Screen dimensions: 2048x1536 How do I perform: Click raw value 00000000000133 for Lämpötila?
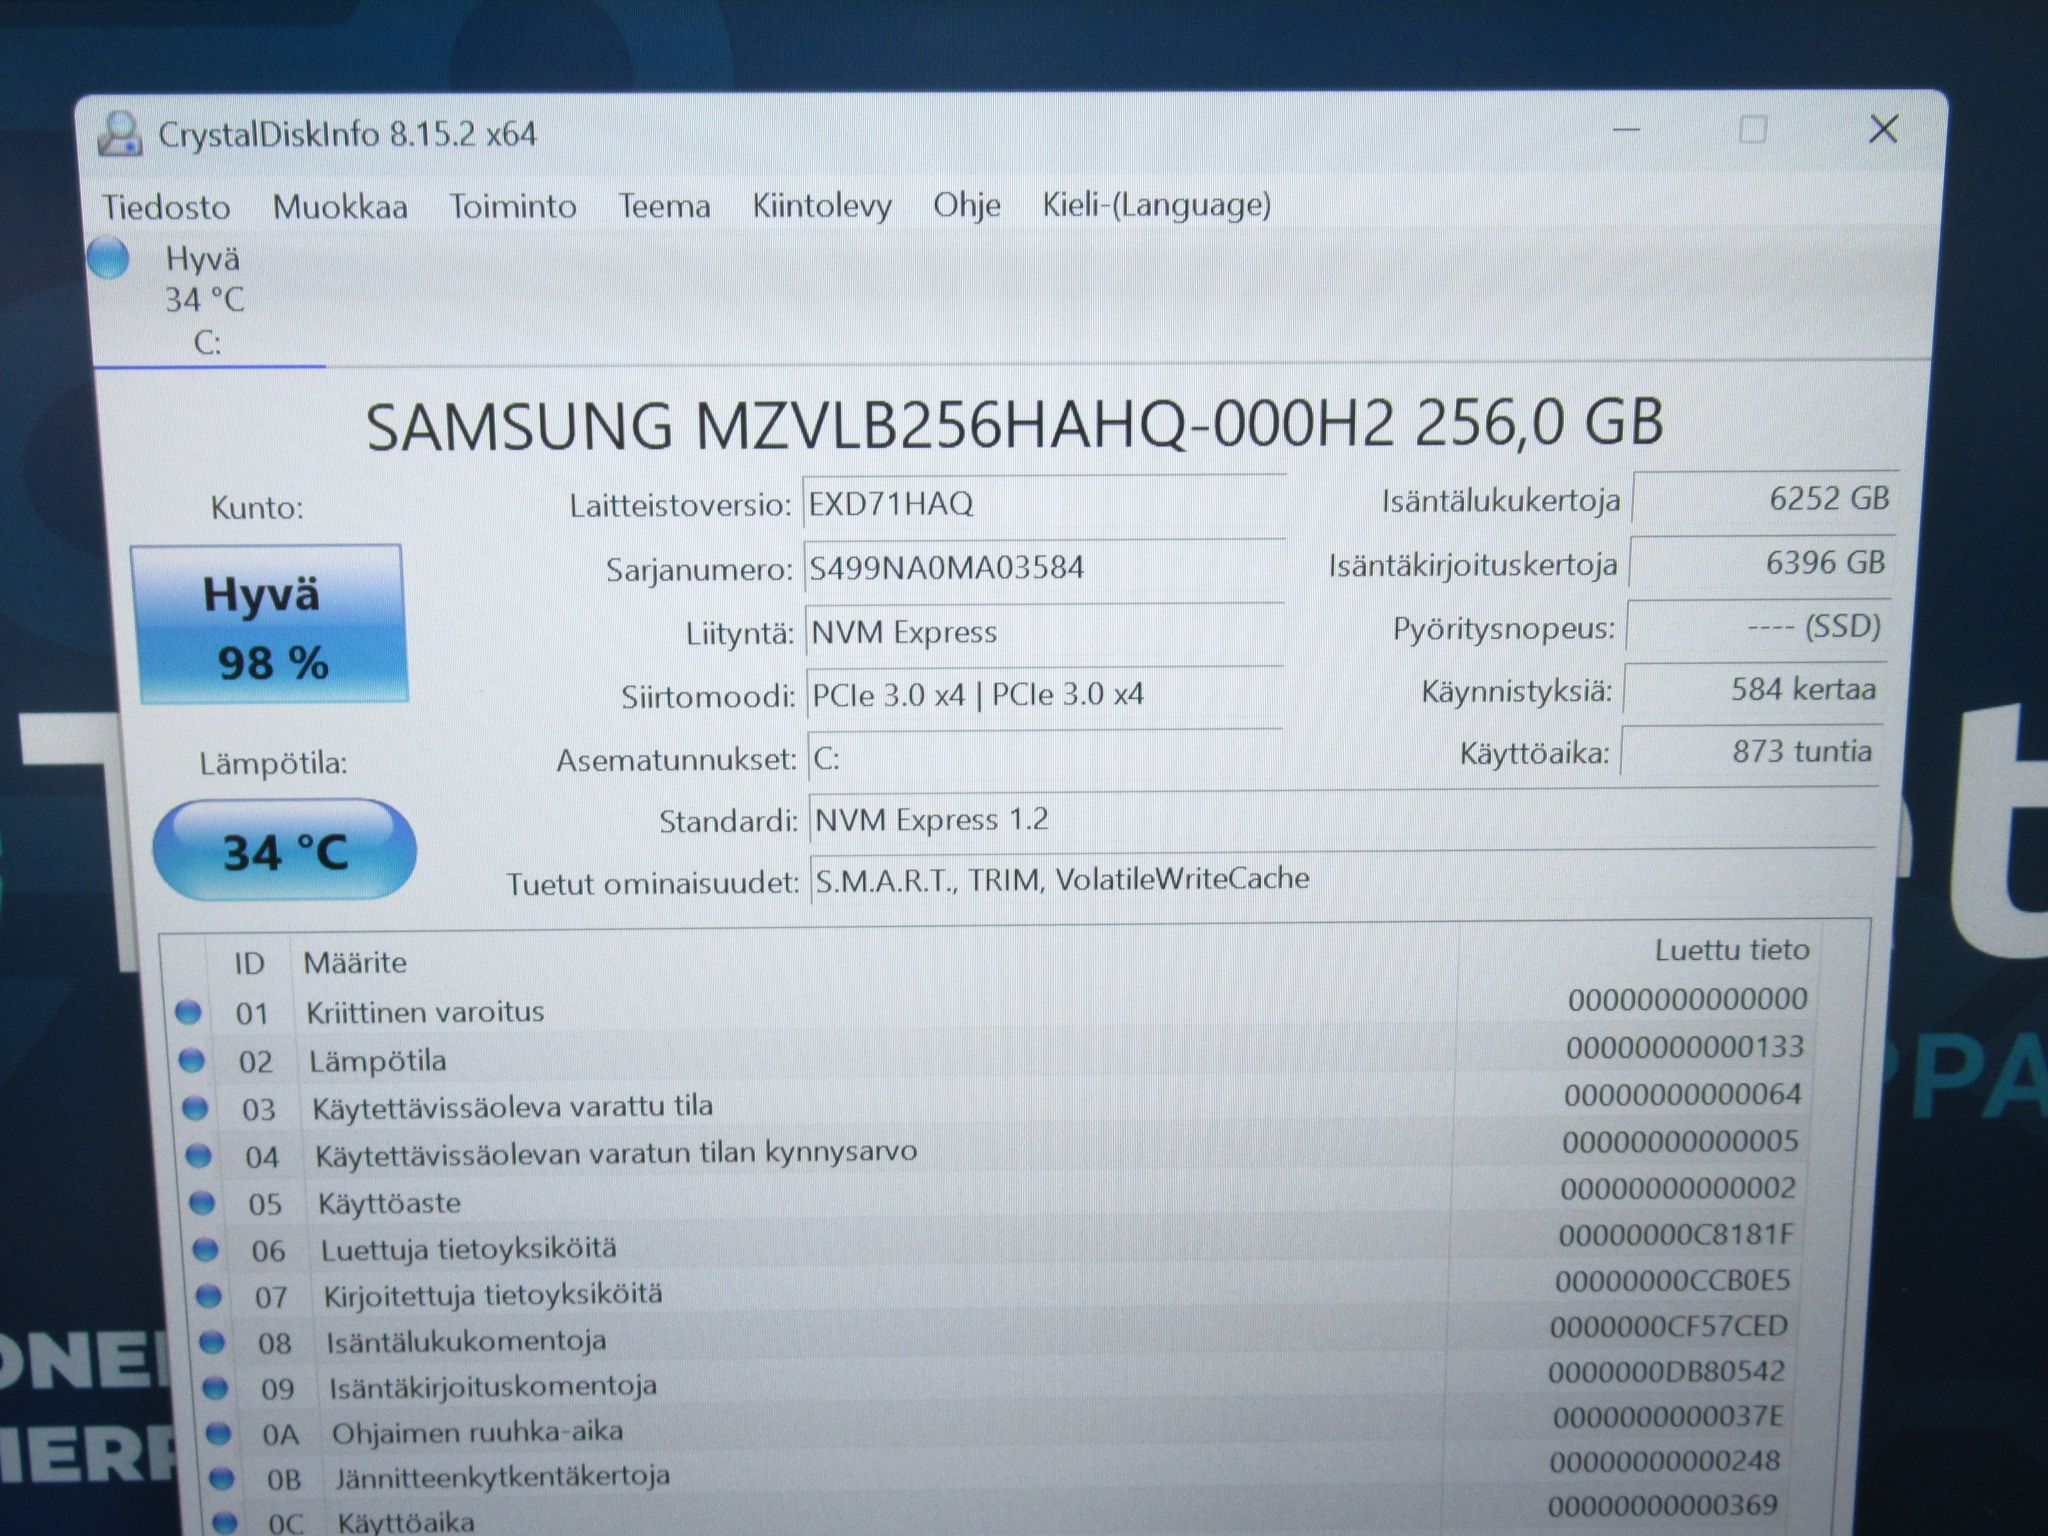tap(1685, 1047)
